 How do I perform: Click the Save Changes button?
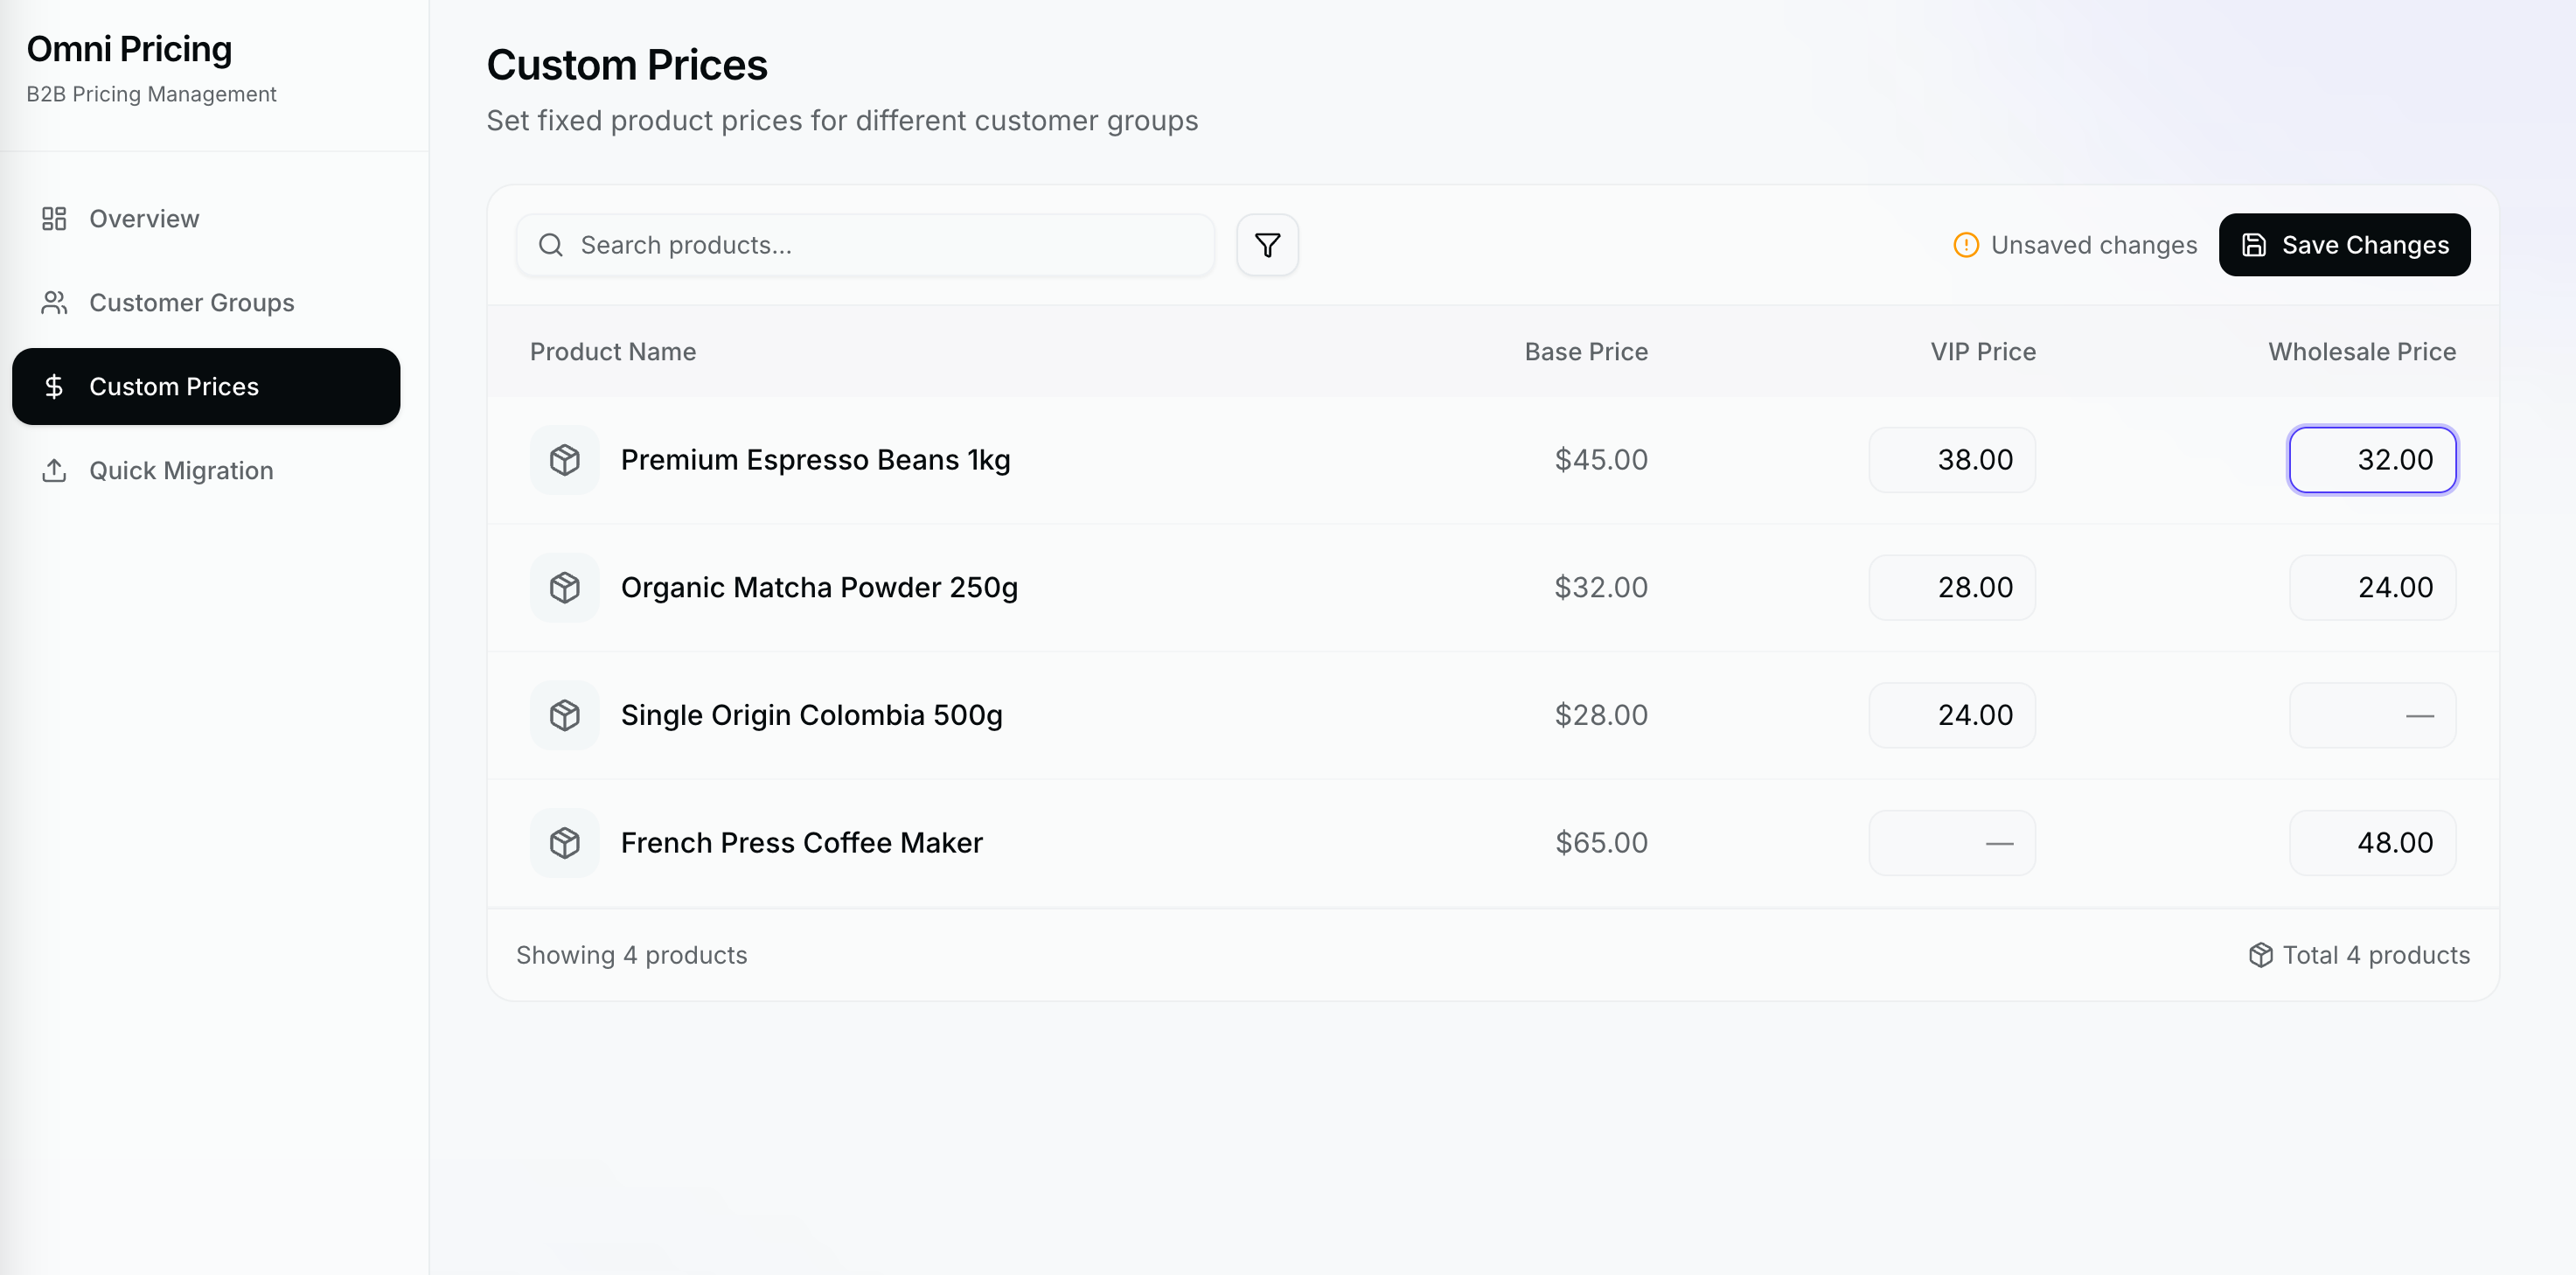click(x=2344, y=245)
